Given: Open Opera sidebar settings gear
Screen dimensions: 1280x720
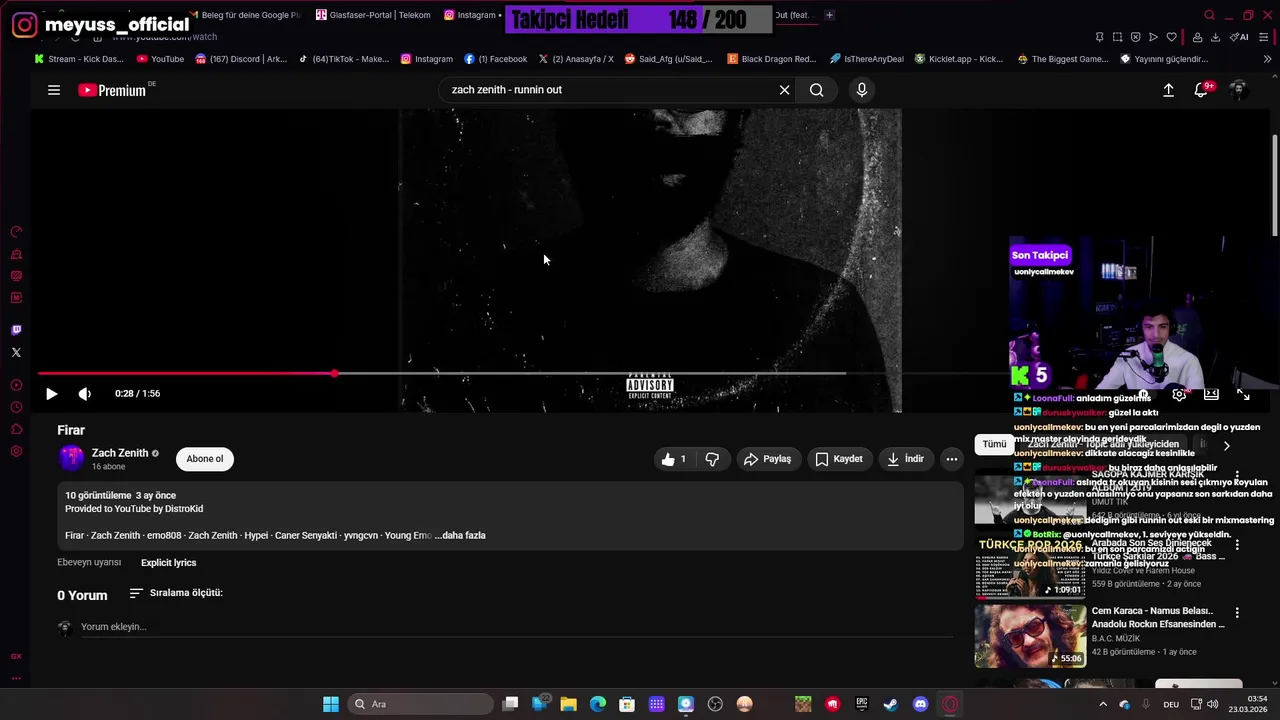Looking at the screenshot, I should click(x=16, y=451).
